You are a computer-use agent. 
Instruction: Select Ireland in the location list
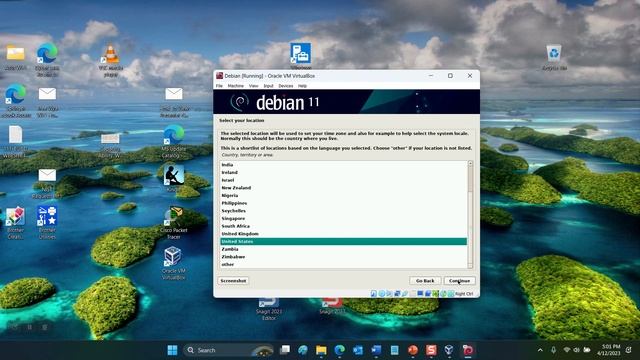point(343,172)
